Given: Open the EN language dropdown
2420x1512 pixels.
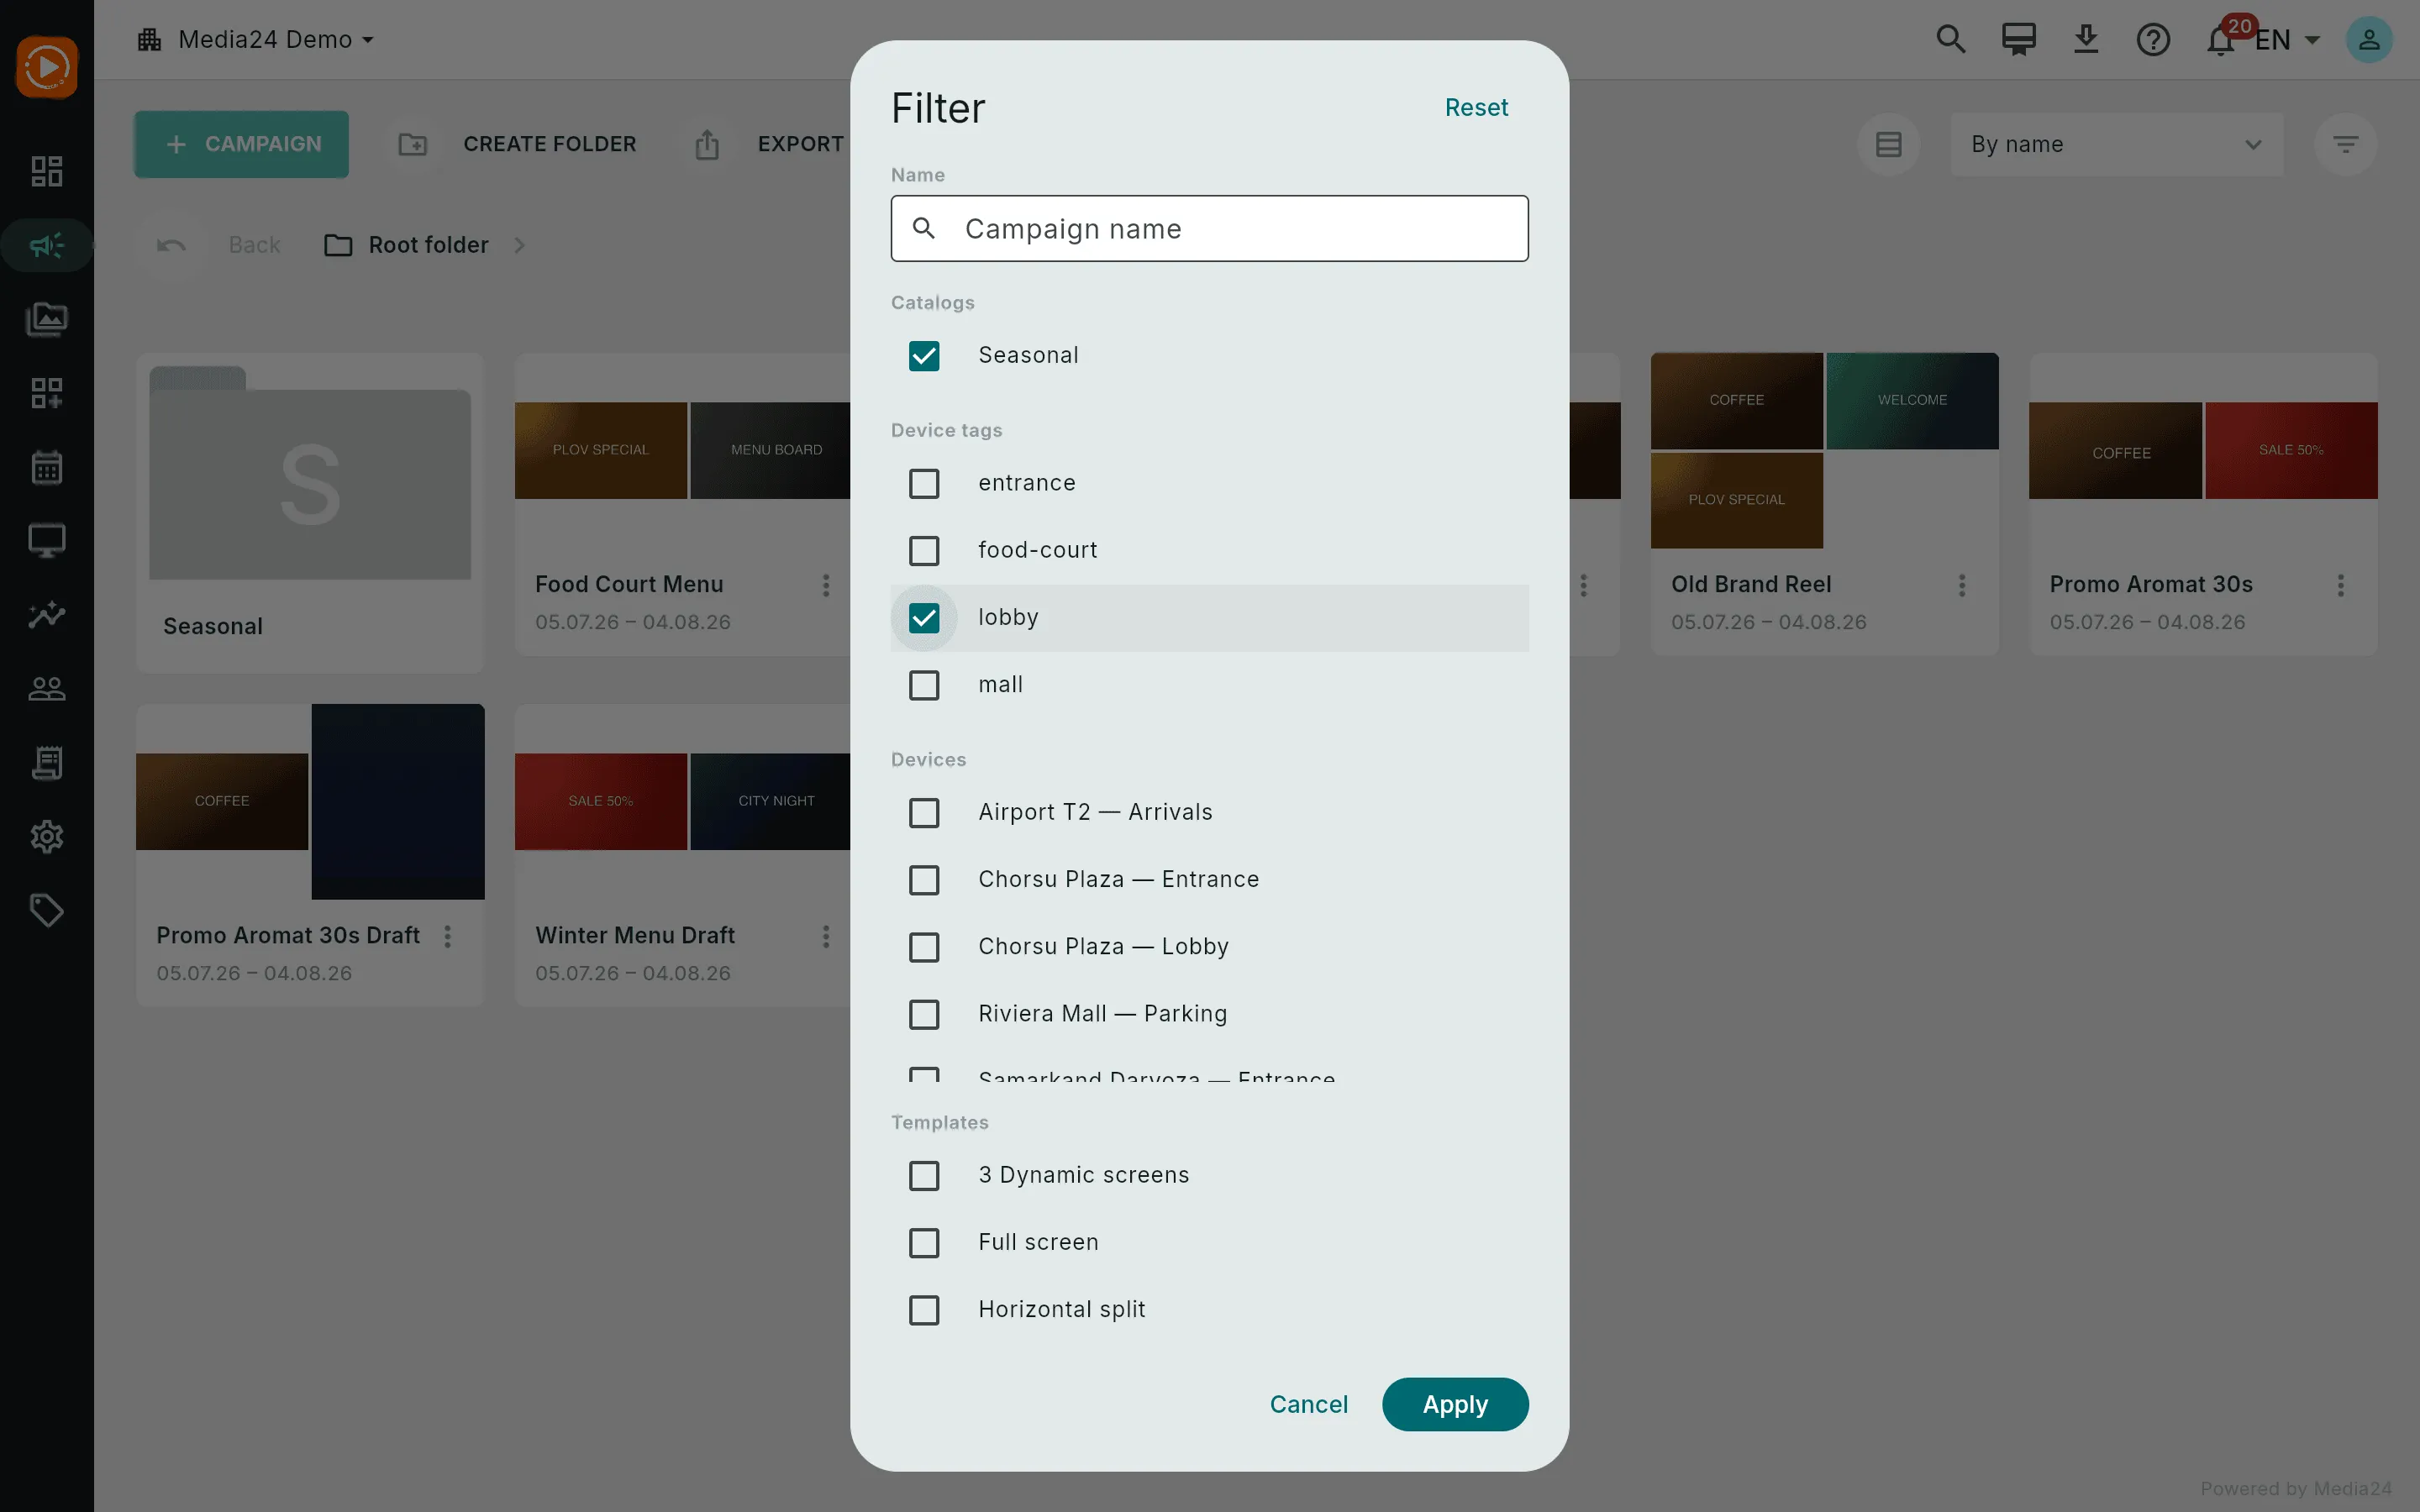Looking at the screenshot, I should (x=2288, y=40).
